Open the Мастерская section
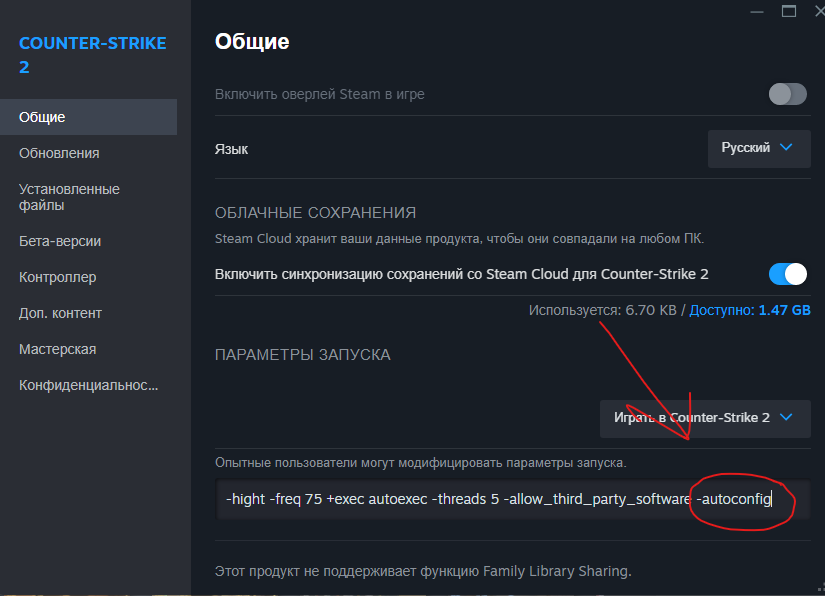This screenshot has width=825, height=596. tap(57, 349)
